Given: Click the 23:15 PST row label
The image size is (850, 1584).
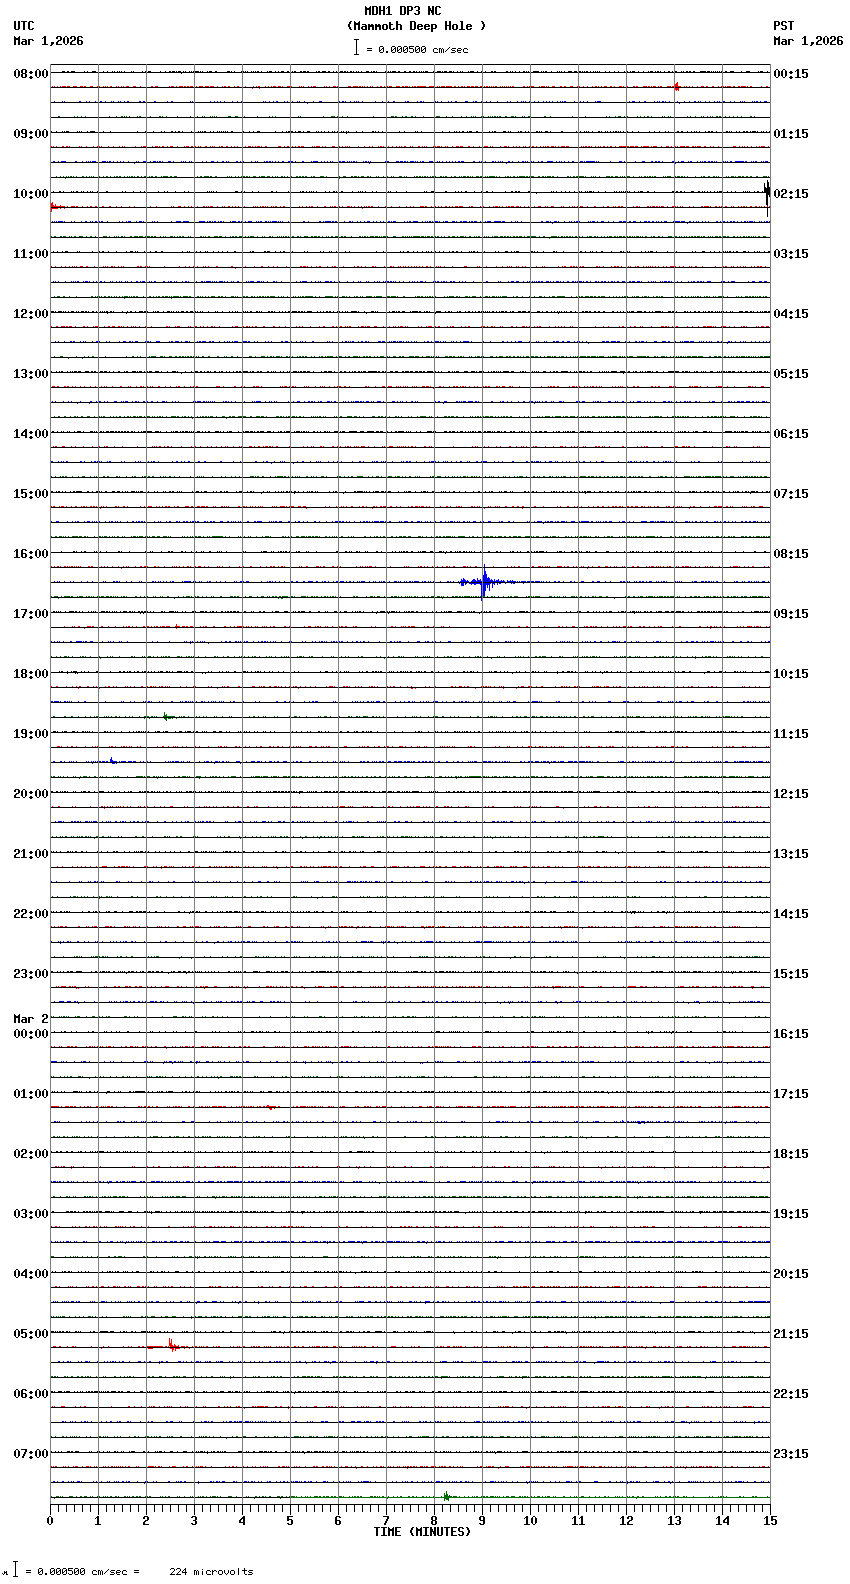Looking at the screenshot, I should point(790,1454).
